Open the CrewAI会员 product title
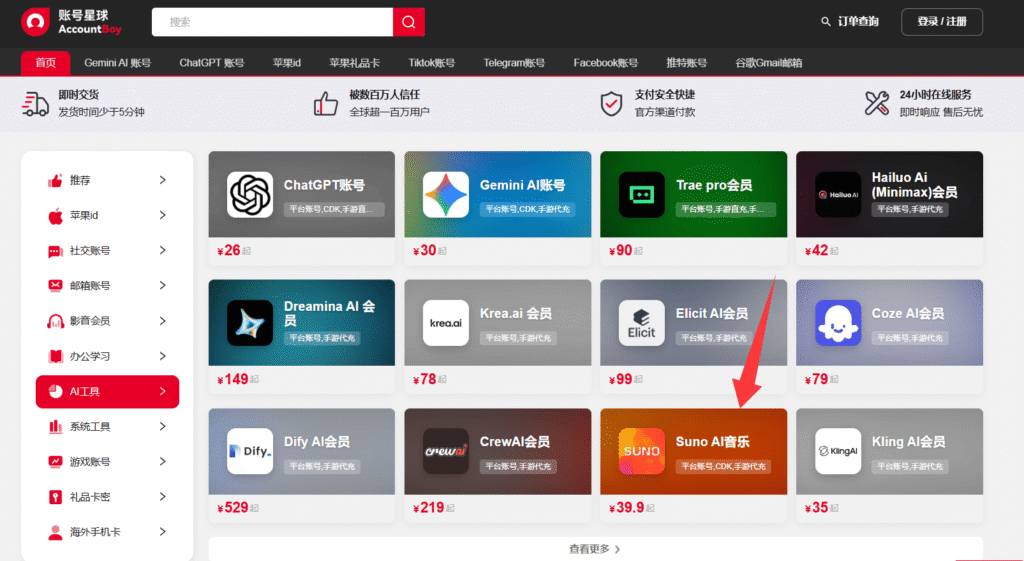 pos(515,442)
